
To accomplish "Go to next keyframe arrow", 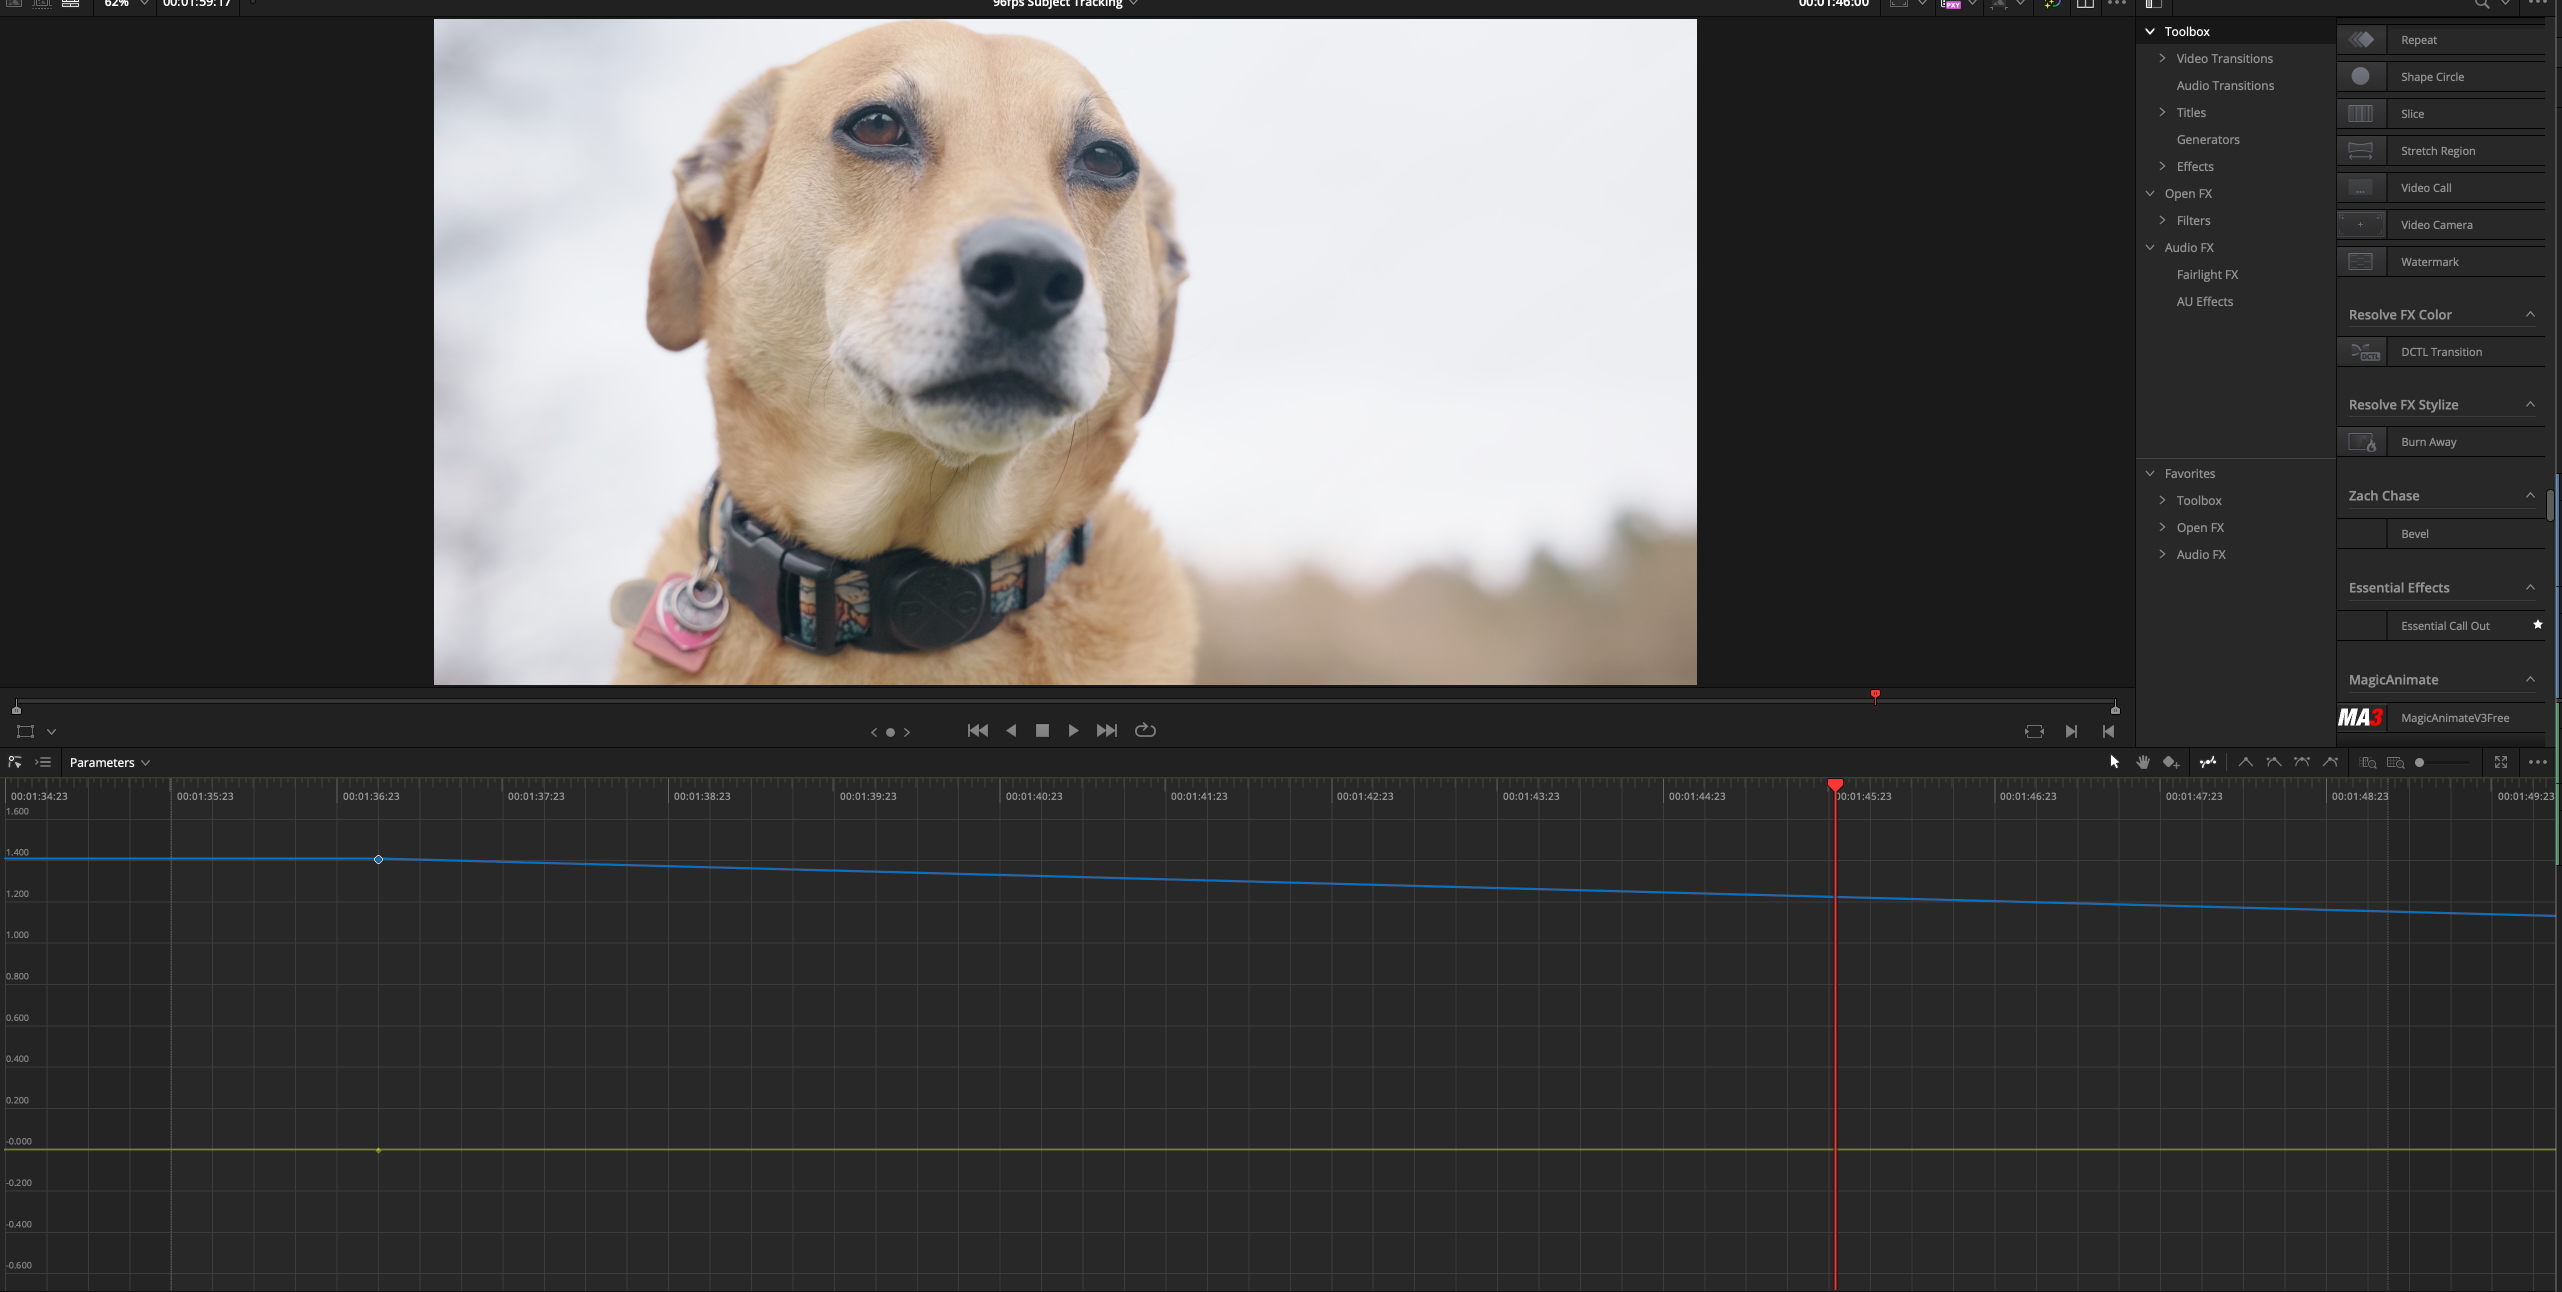I will tap(907, 732).
